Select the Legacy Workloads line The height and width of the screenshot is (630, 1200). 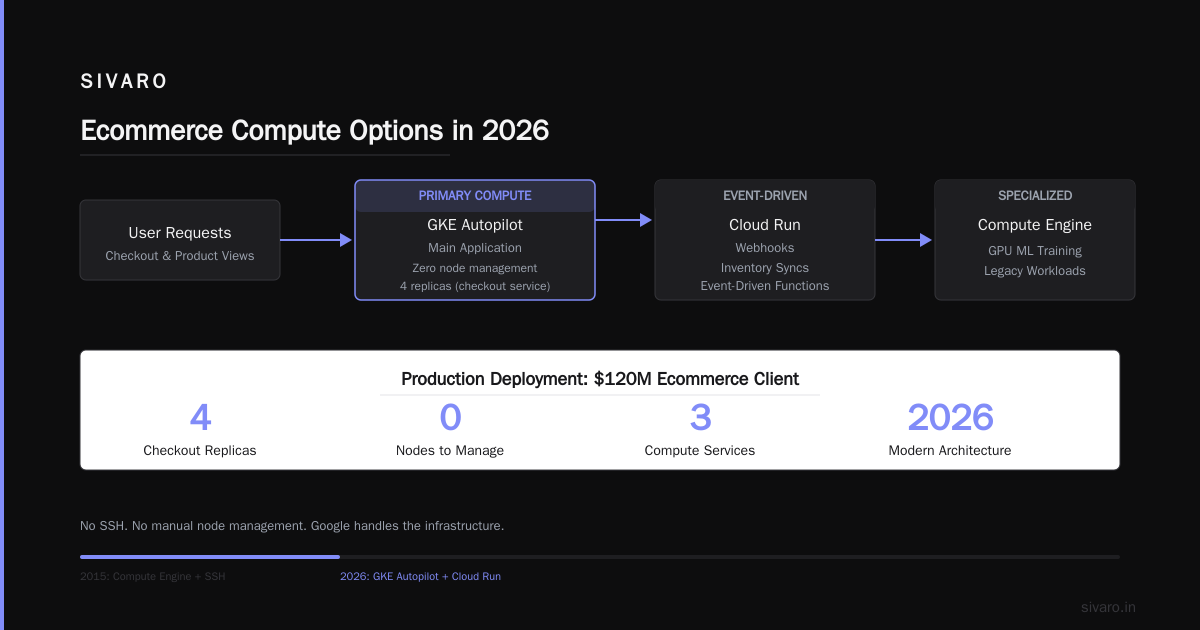point(1035,271)
